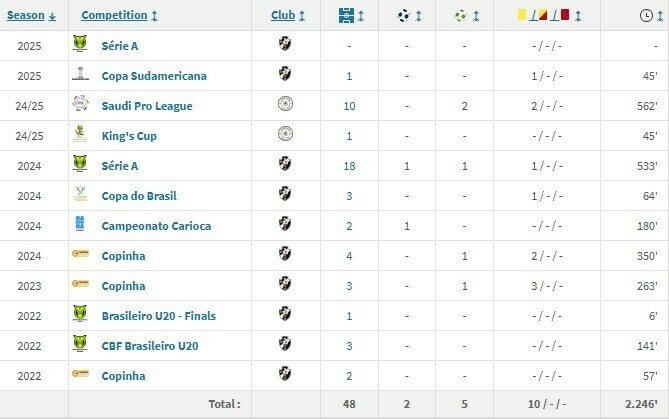The image size is (669, 419).
Task: Open the CBF Brasileiro U20 link
Action: point(150,345)
